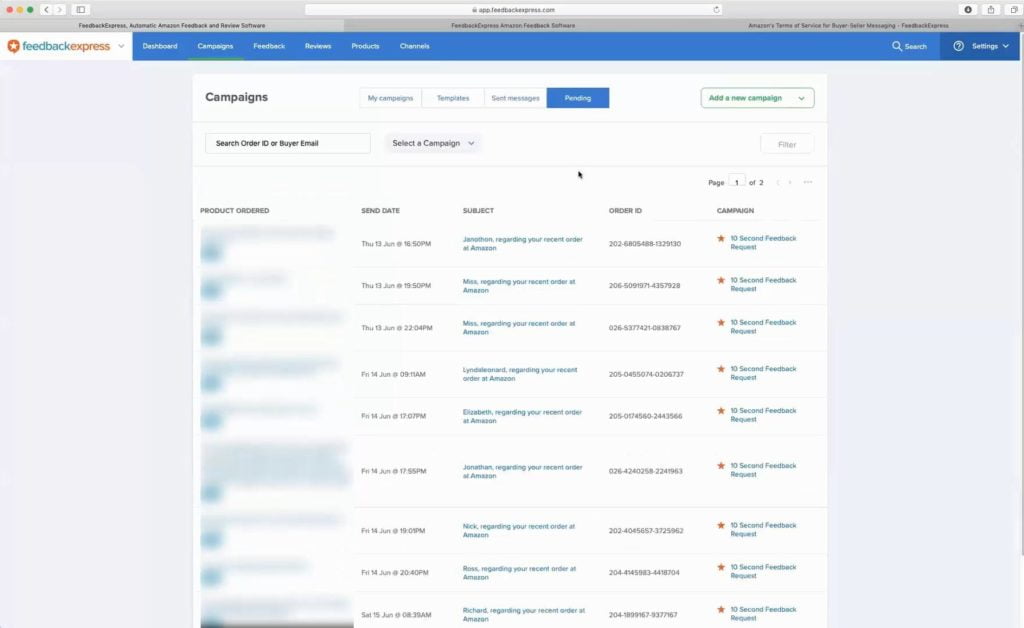Image resolution: width=1024 pixels, height=628 pixels.
Task: Click star icon in order 202-6805488-1329130 row
Action: click(x=721, y=238)
